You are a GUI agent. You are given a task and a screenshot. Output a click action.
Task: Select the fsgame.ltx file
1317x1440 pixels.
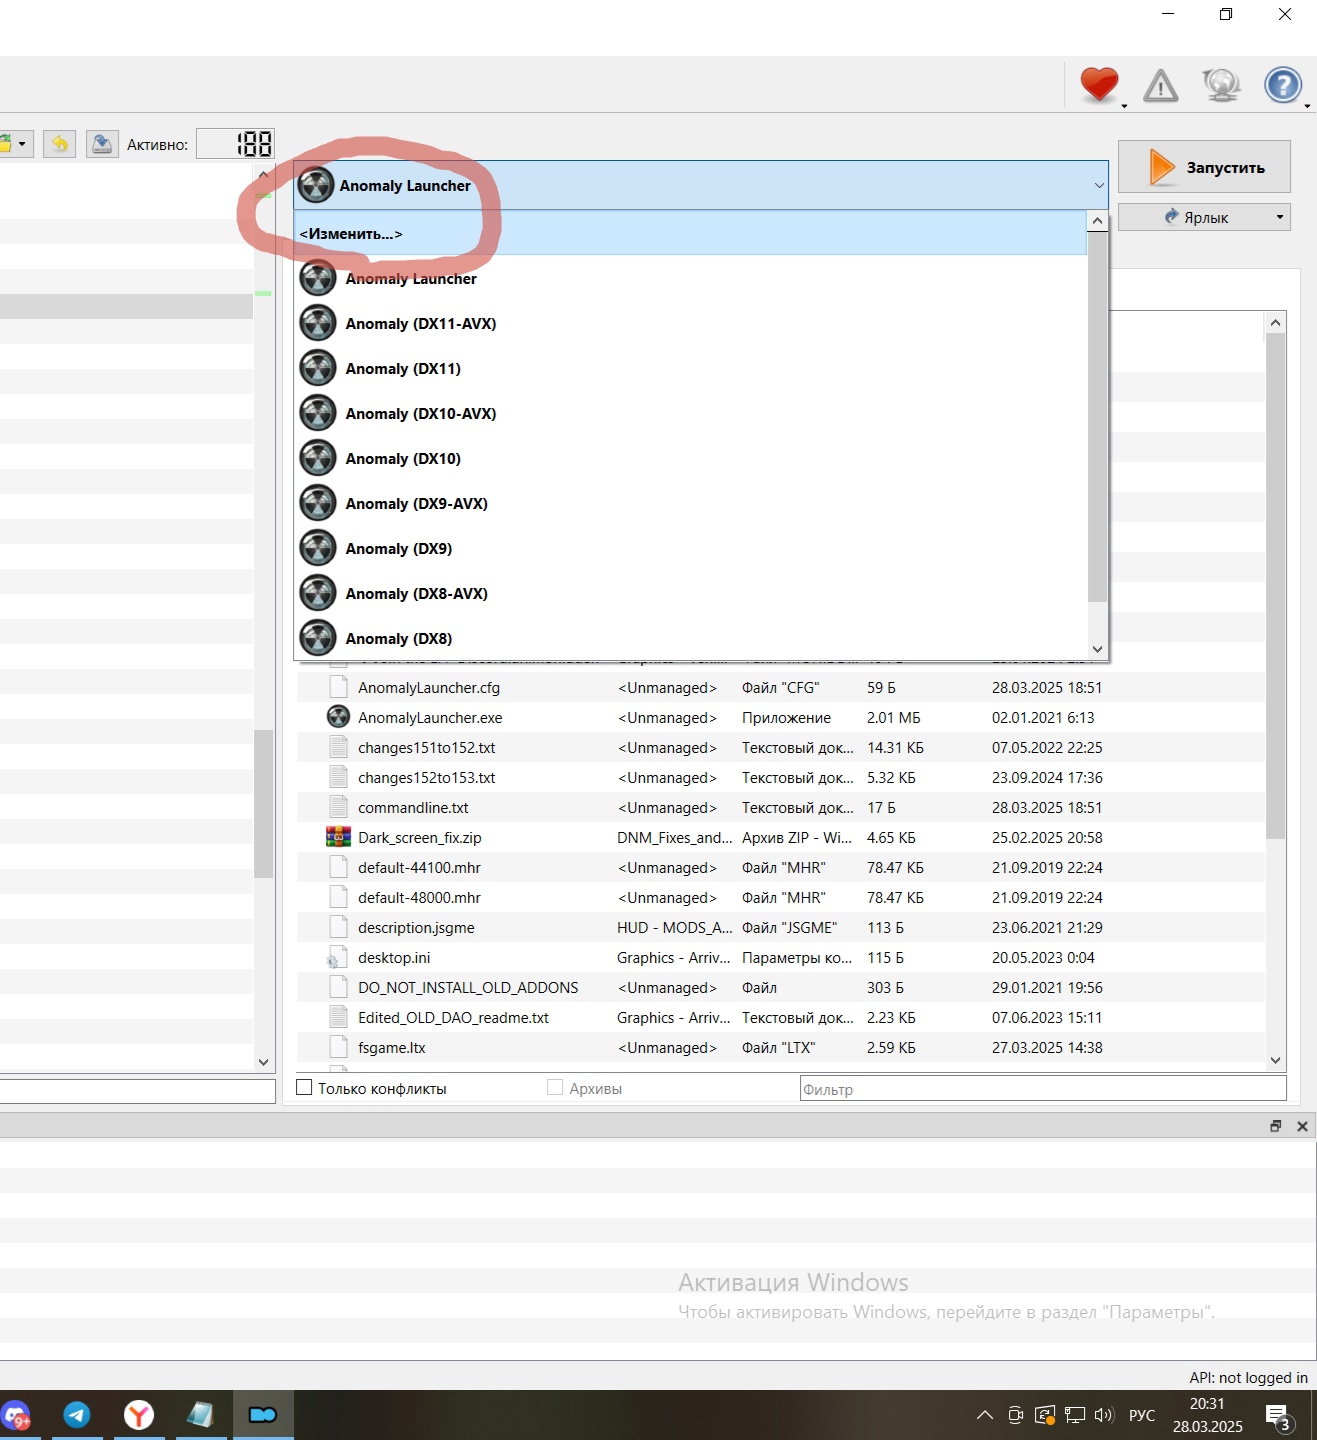click(781, 1047)
